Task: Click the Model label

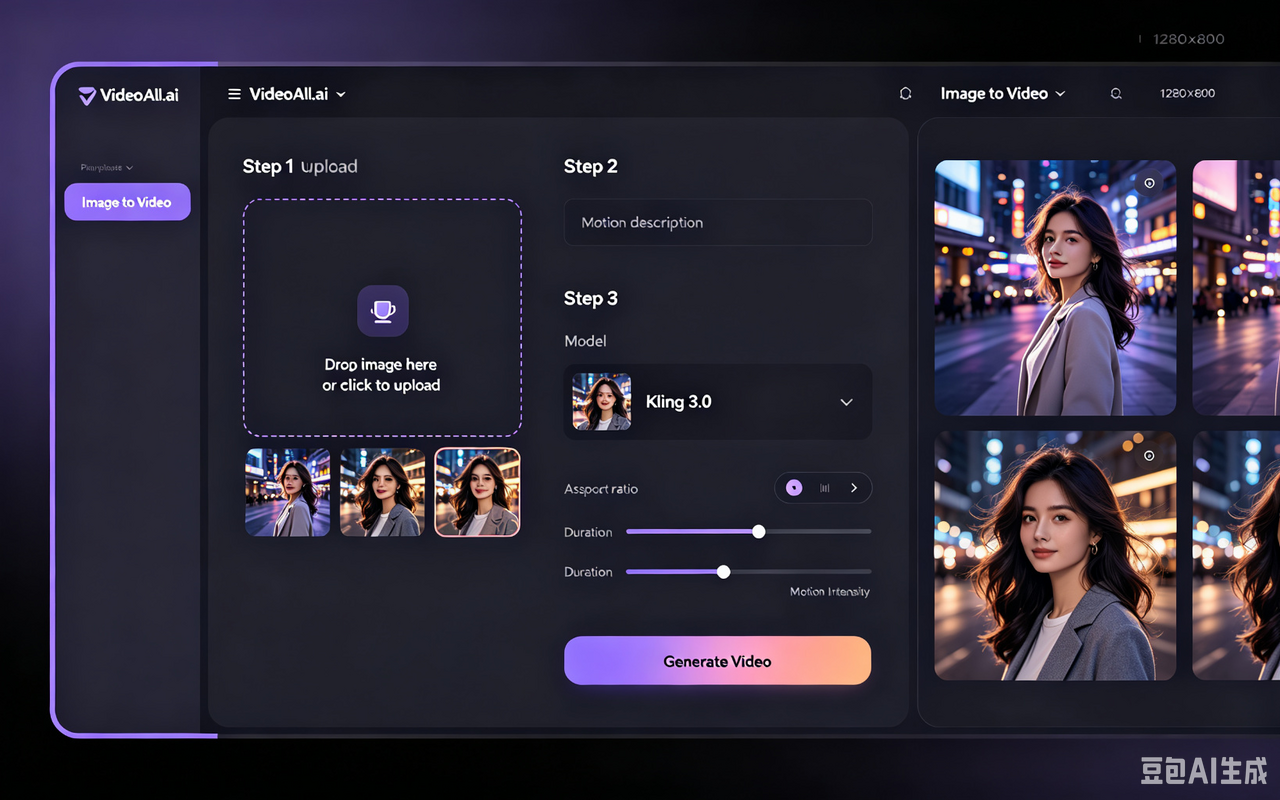Action: [x=585, y=341]
